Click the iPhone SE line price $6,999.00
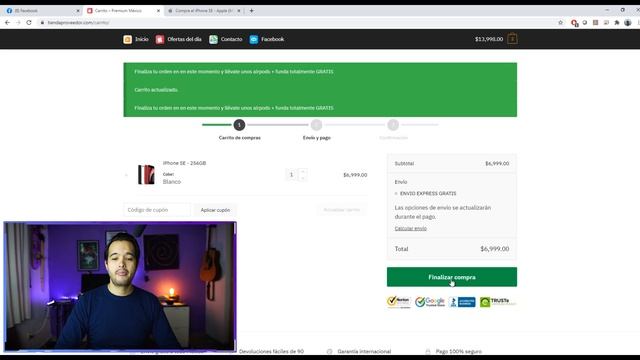The image size is (640, 360). pos(355,175)
